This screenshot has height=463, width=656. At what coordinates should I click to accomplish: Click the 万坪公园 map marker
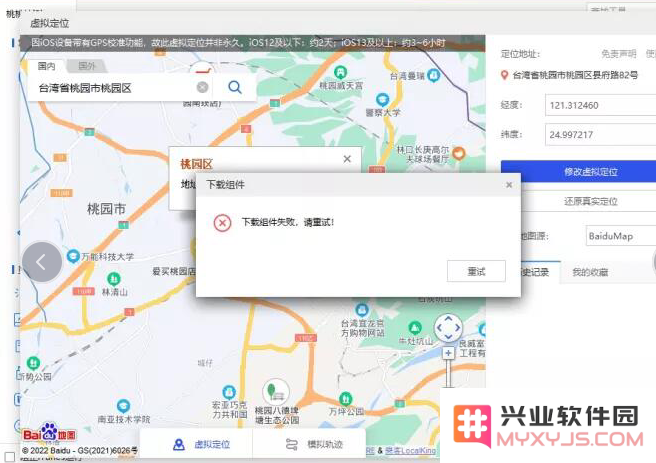pyautogui.click(x=345, y=399)
